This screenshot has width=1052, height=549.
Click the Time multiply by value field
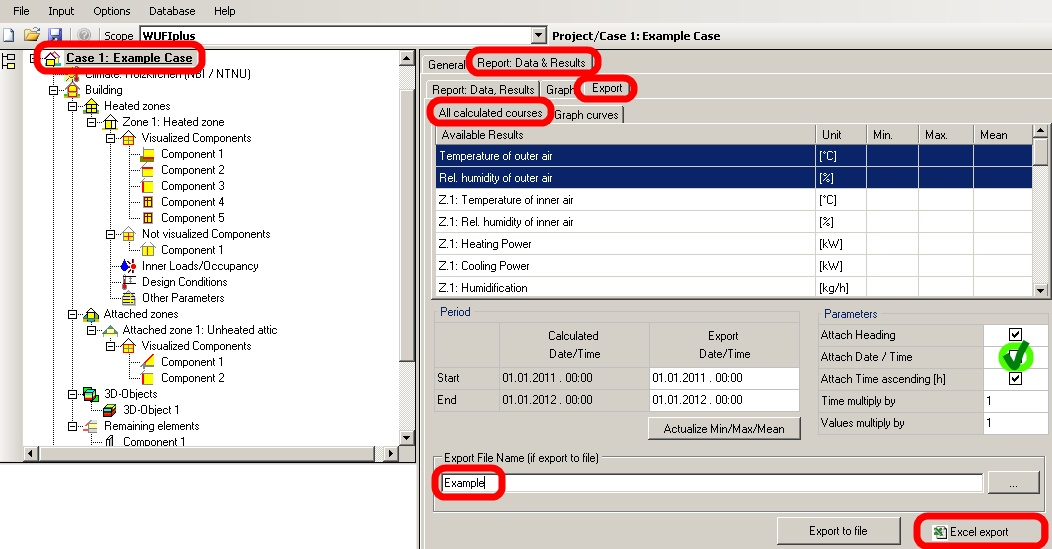1014,401
